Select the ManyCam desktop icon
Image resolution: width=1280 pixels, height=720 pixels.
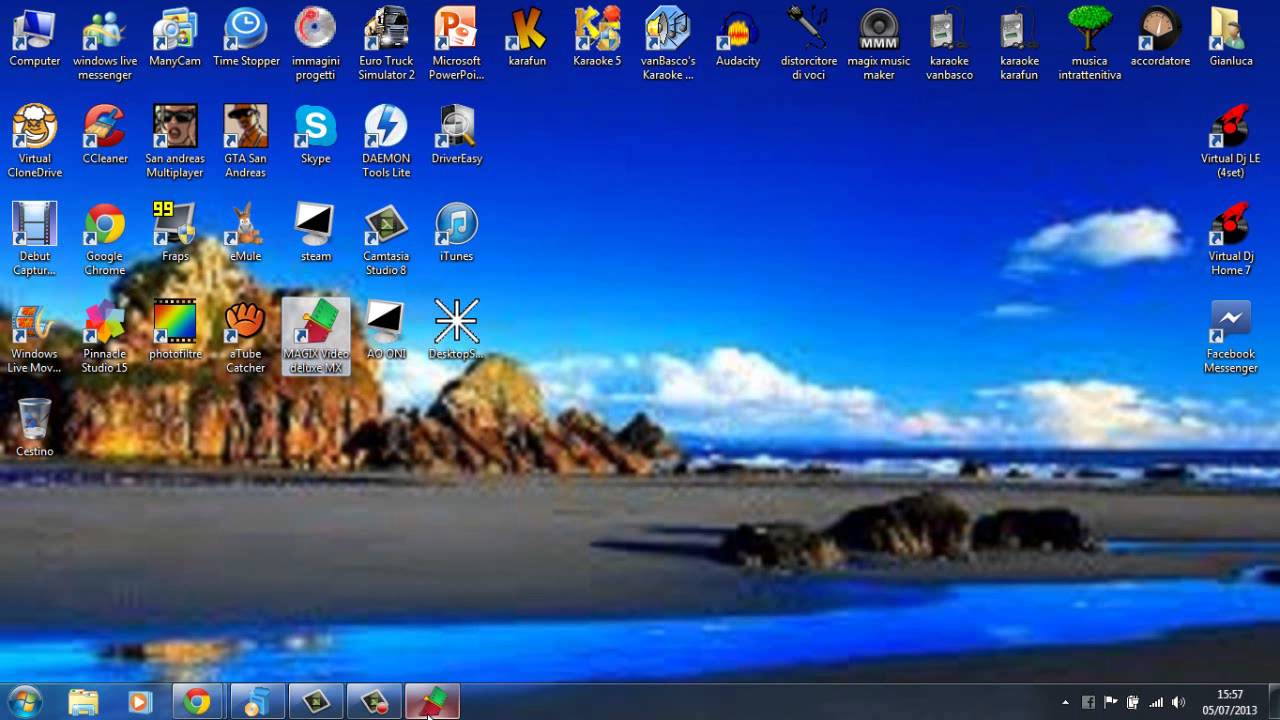click(175, 38)
